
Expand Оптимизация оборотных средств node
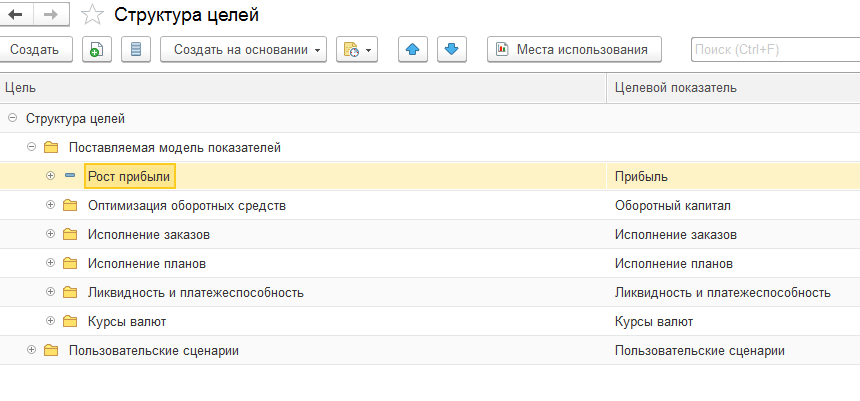coord(50,206)
